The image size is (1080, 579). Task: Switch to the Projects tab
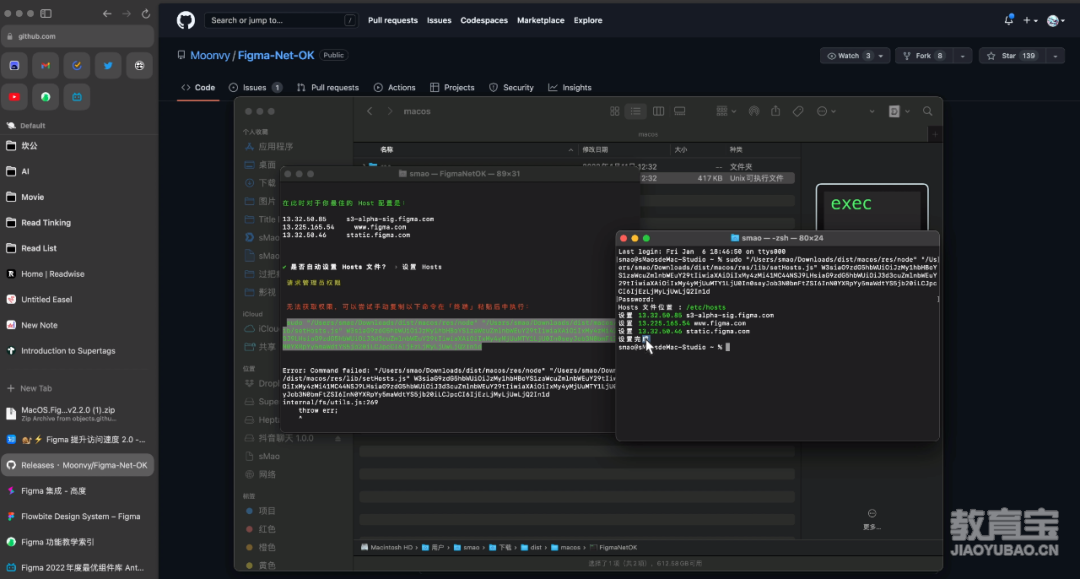pyautogui.click(x=452, y=87)
